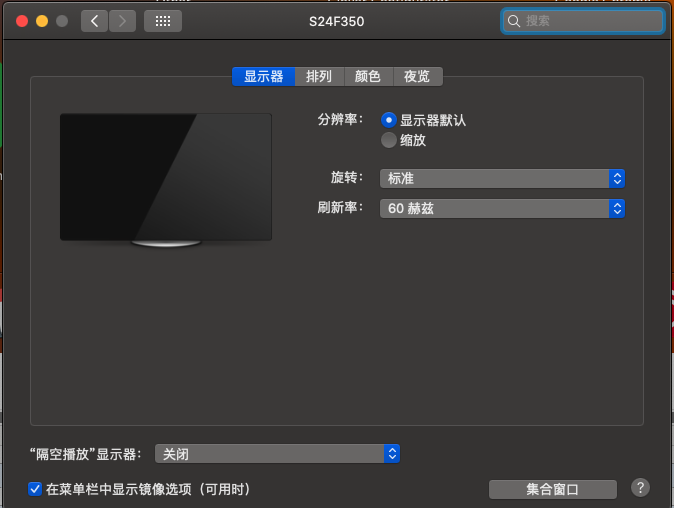The width and height of the screenshot is (674, 508).
Task: Open help with the question mark button
Action: tap(640, 488)
